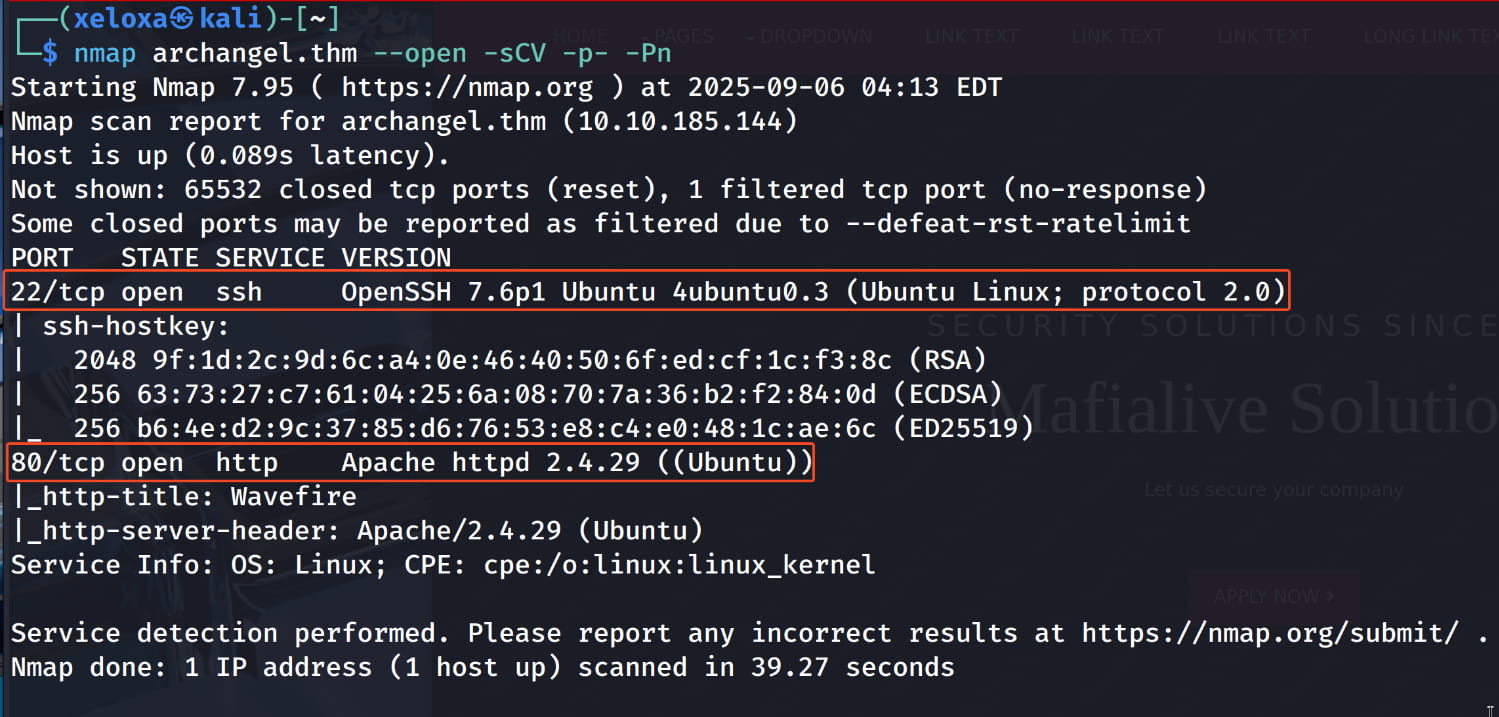Image resolution: width=1499 pixels, height=717 pixels.
Task: Click the text cursor mark in the bottom-right corner
Action: click(x=1490, y=708)
